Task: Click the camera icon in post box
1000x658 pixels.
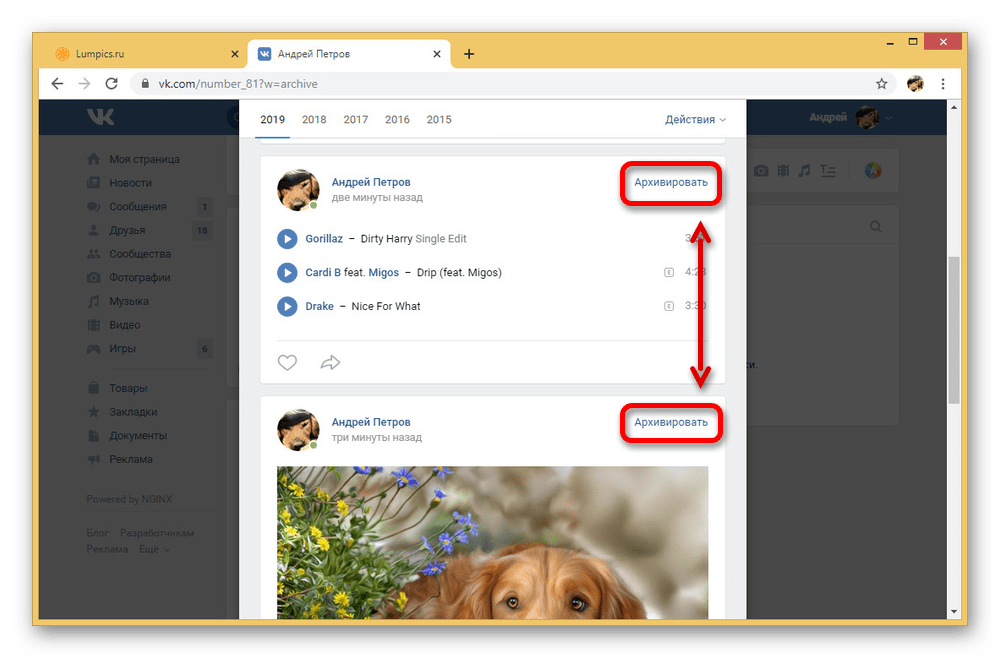Action: pyautogui.click(x=761, y=171)
